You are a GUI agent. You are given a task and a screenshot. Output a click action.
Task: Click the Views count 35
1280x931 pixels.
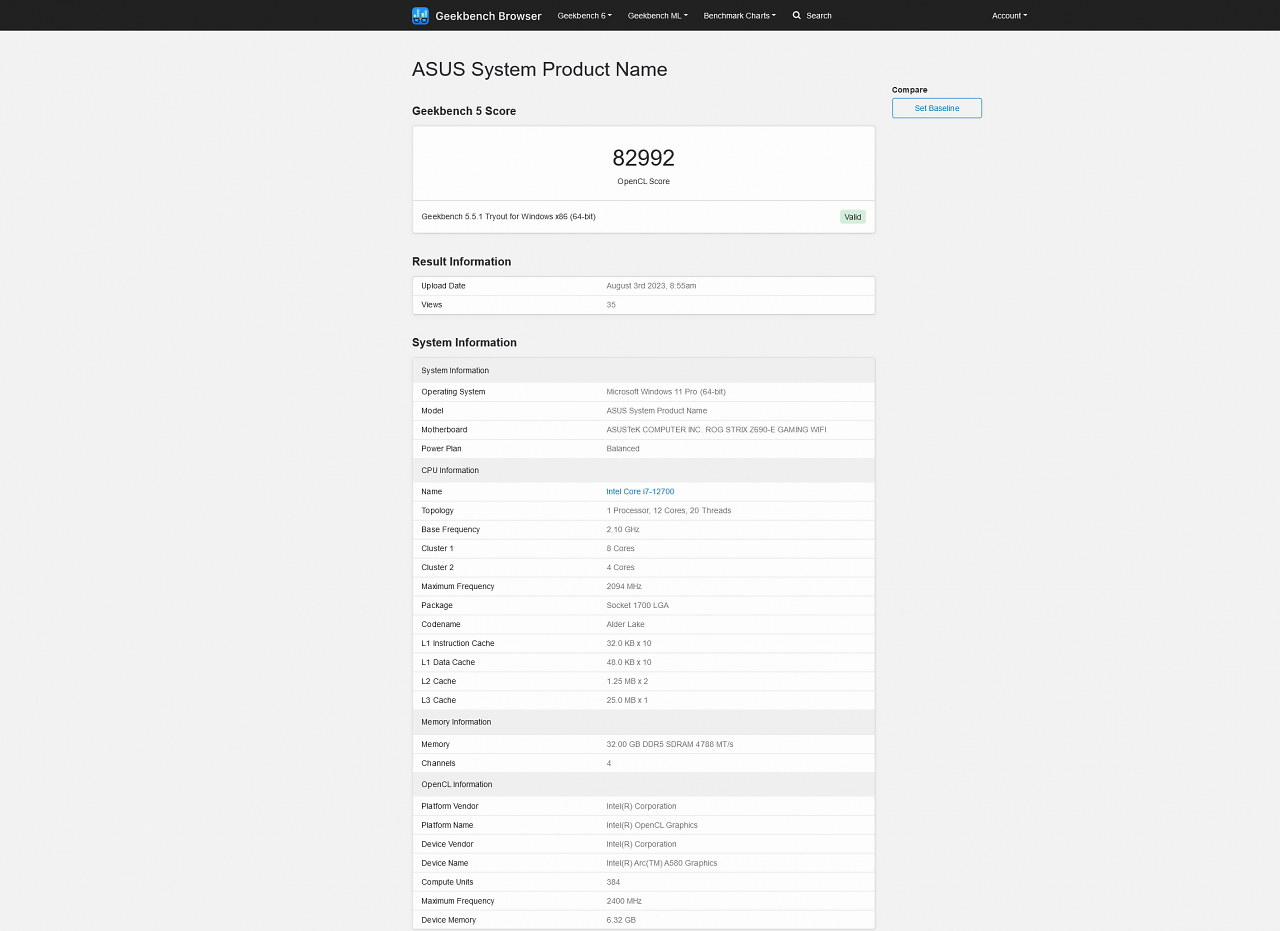point(611,304)
